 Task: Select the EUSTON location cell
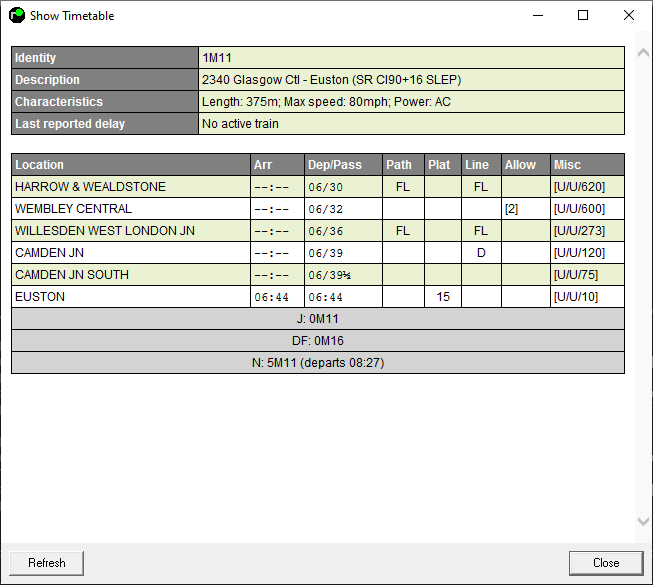point(131,297)
